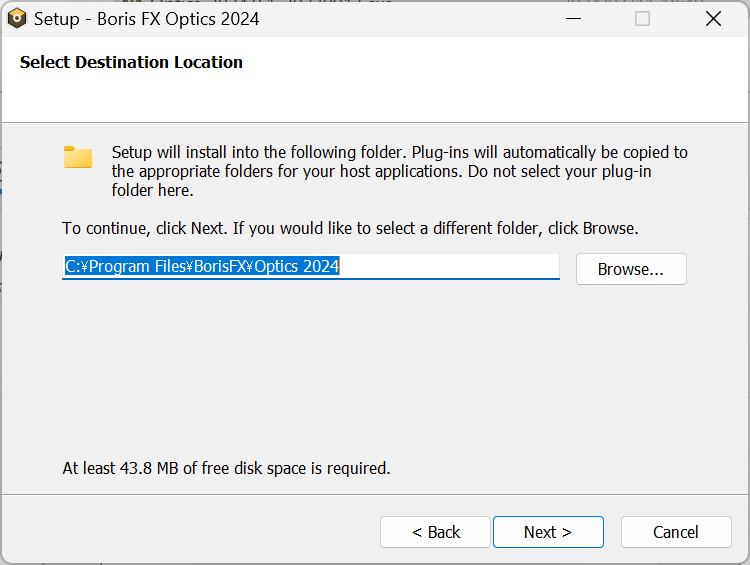
Task: Click the 43.8 MB free disk space notice
Action: (x=226, y=468)
